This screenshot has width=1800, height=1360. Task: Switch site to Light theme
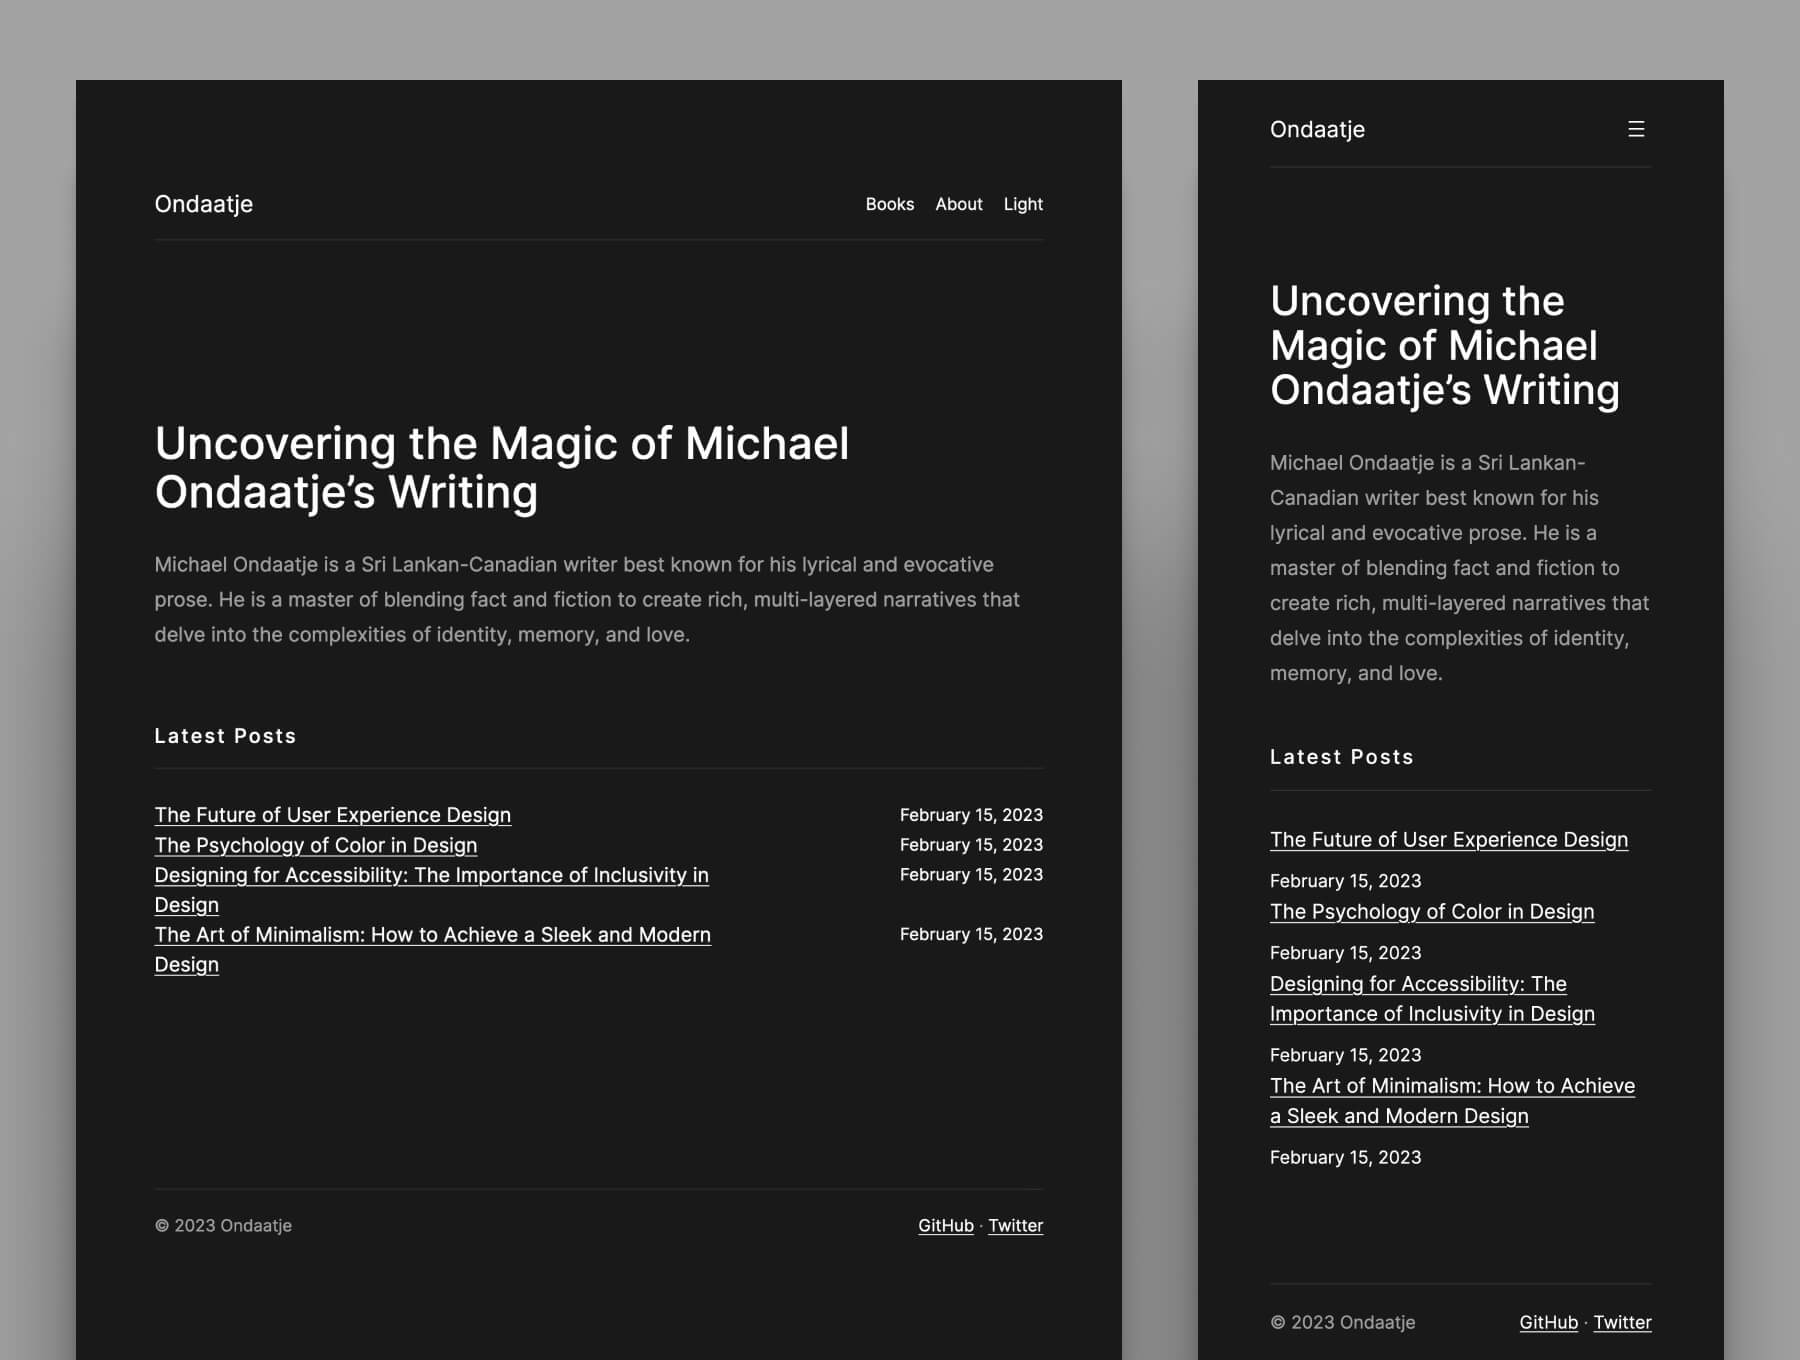1023,204
